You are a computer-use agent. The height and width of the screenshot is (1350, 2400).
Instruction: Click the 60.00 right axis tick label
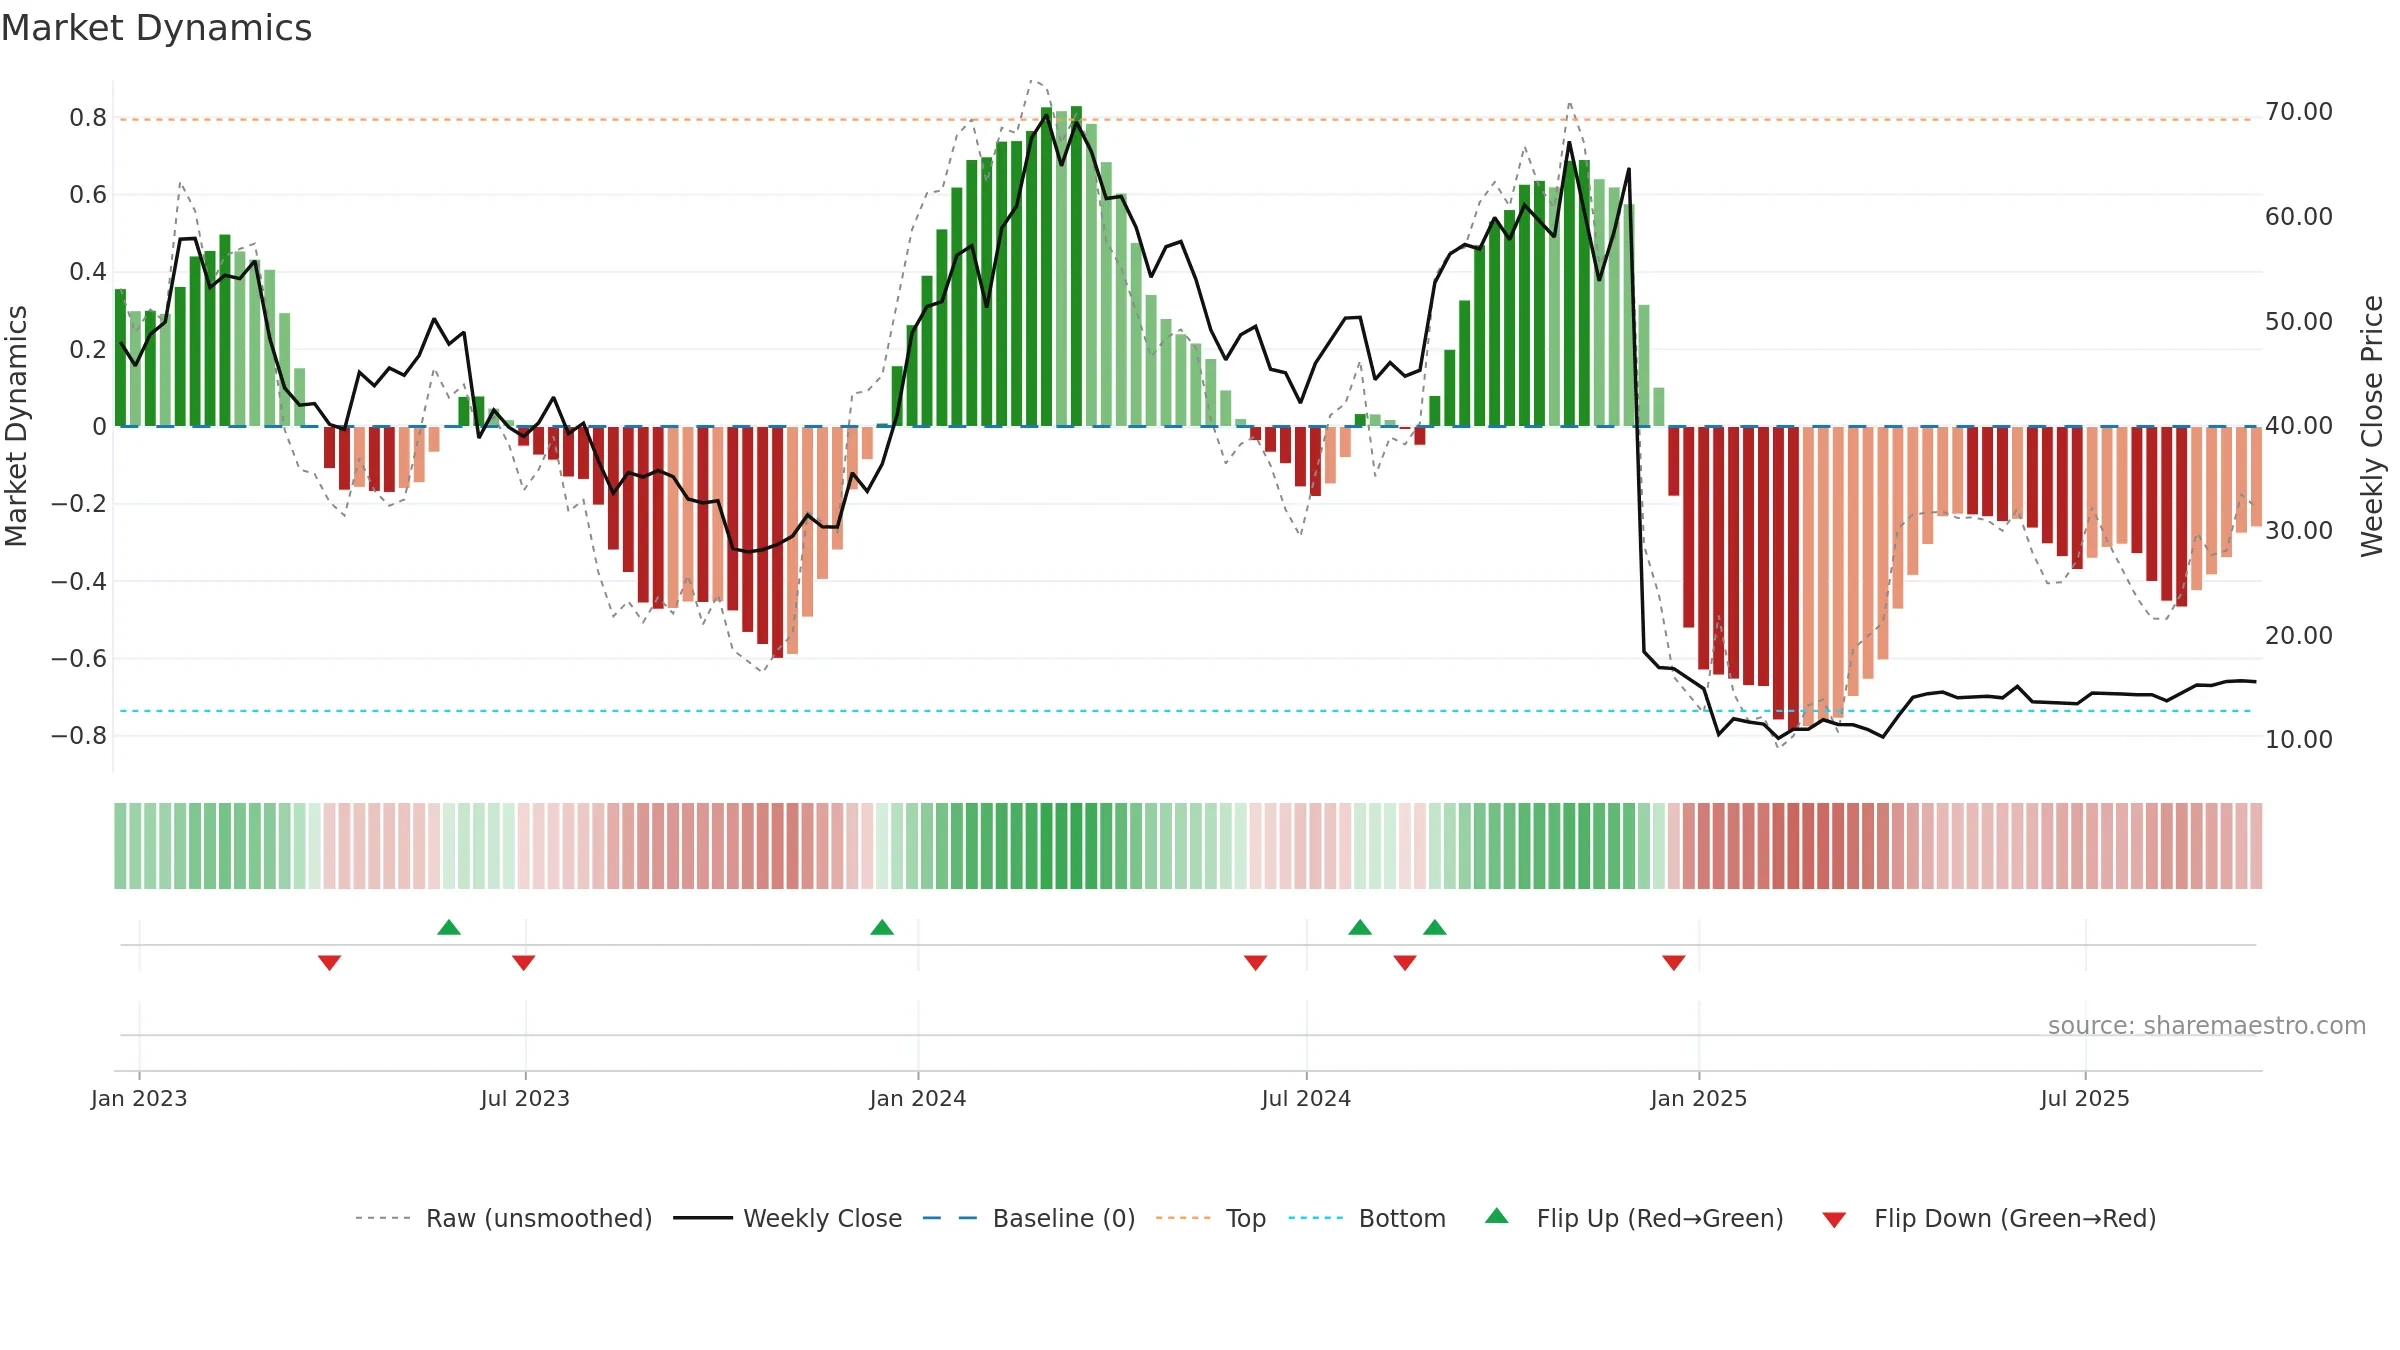(x=2299, y=217)
